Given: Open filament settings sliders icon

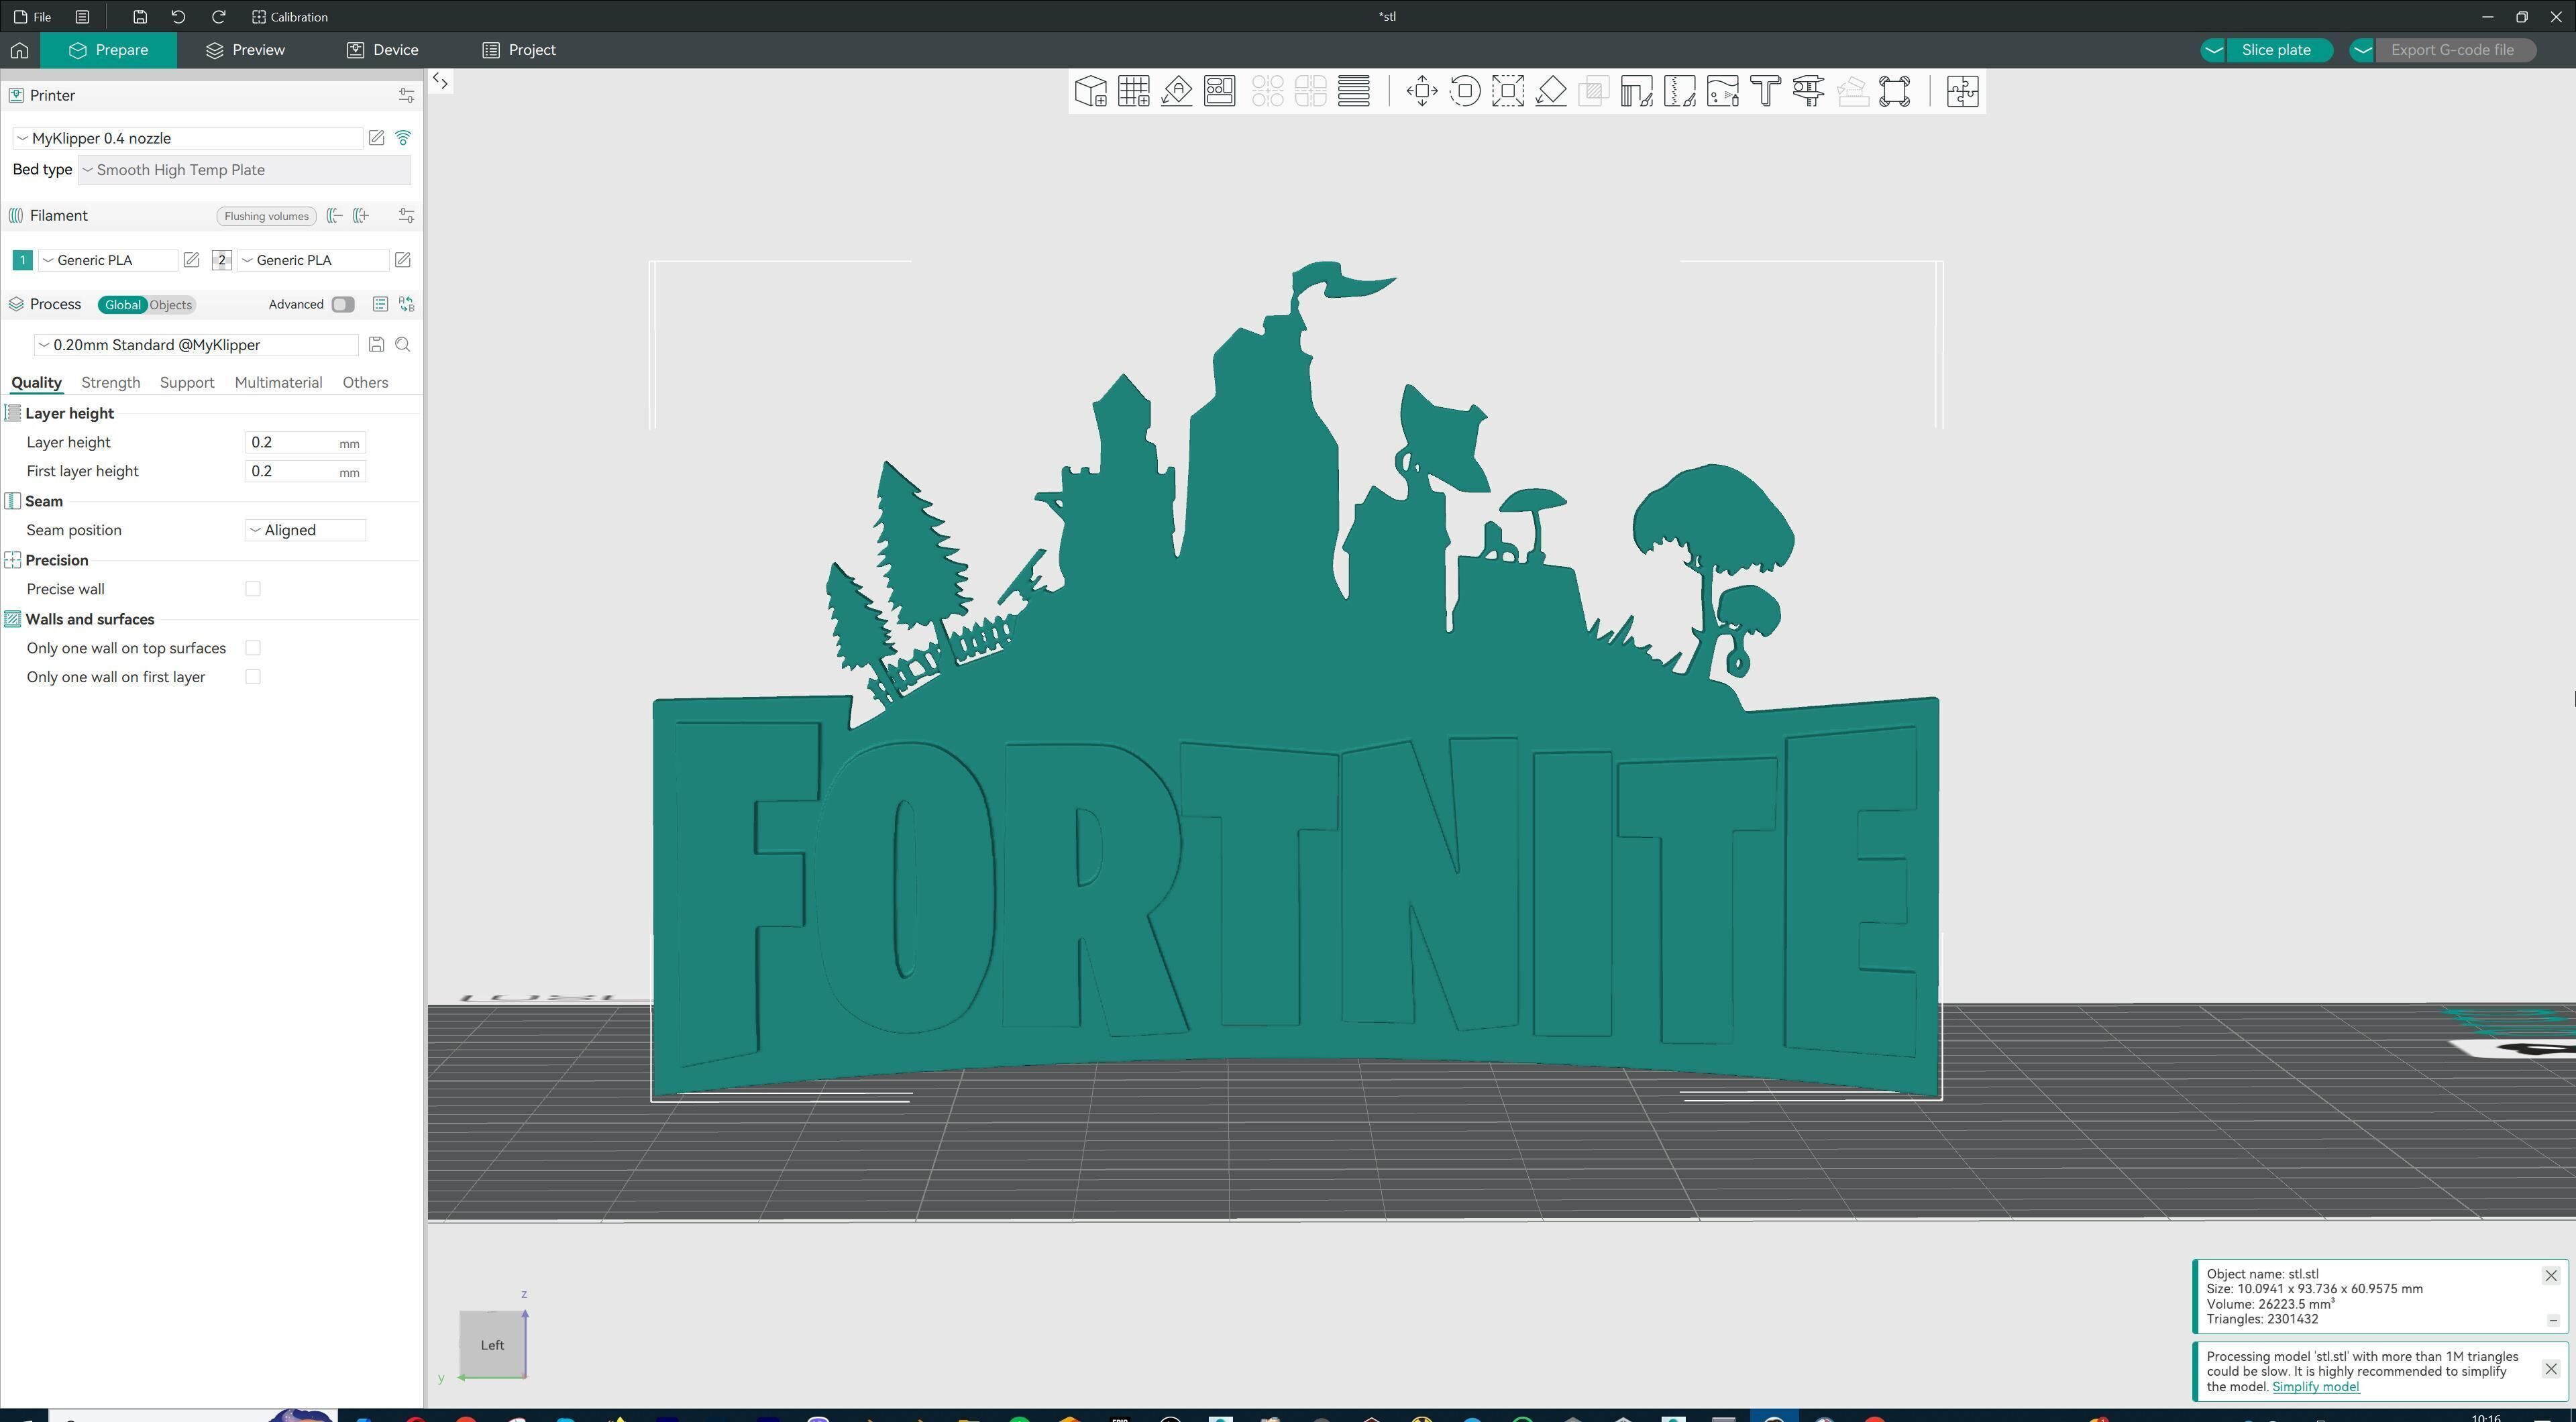Looking at the screenshot, I should point(406,216).
